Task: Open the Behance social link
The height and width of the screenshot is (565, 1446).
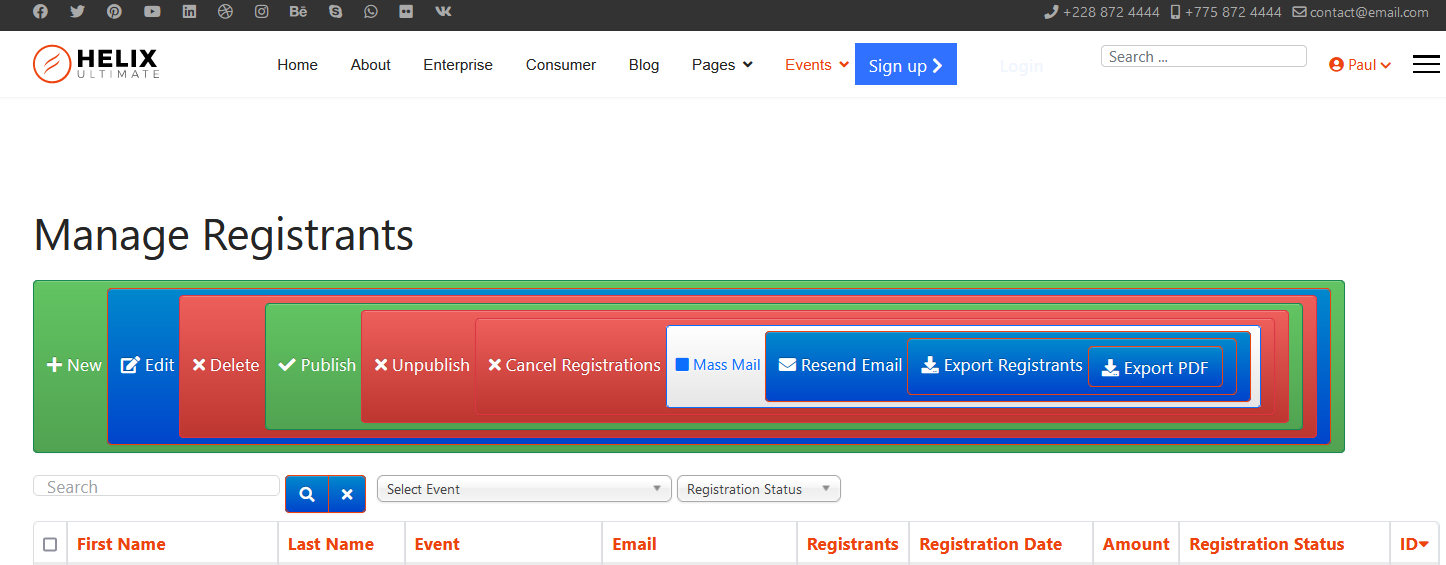Action: coord(298,12)
